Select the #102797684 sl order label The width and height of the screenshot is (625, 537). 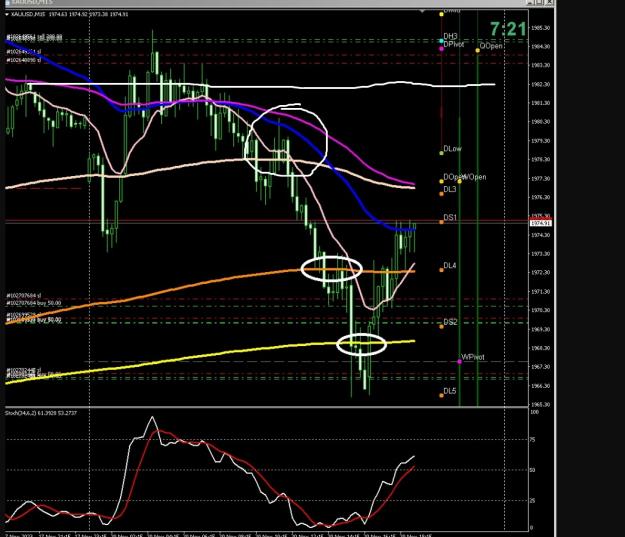[x=24, y=296]
